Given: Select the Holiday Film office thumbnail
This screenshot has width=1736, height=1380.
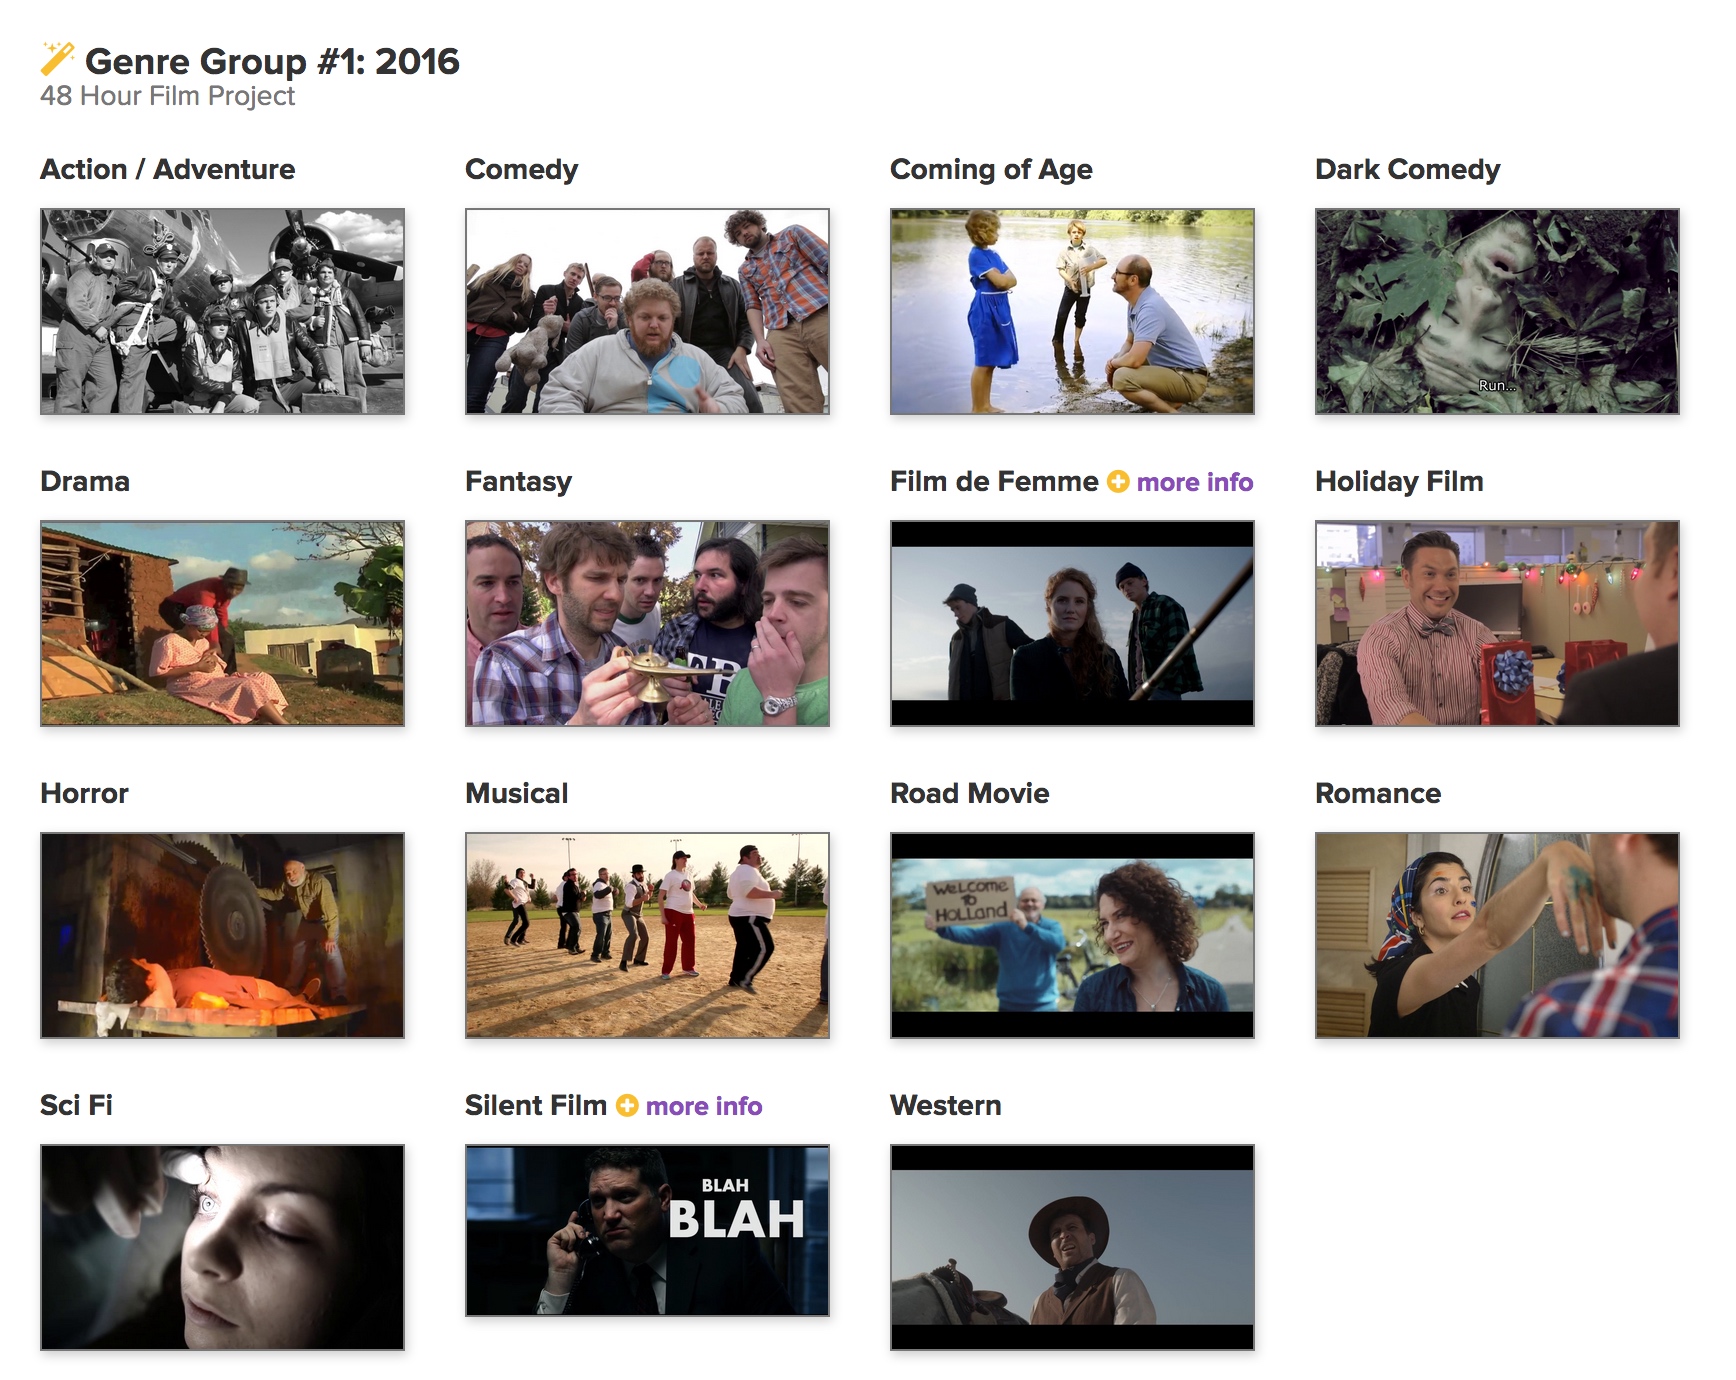Looking at the screenshot, I should coord(1497,623).
